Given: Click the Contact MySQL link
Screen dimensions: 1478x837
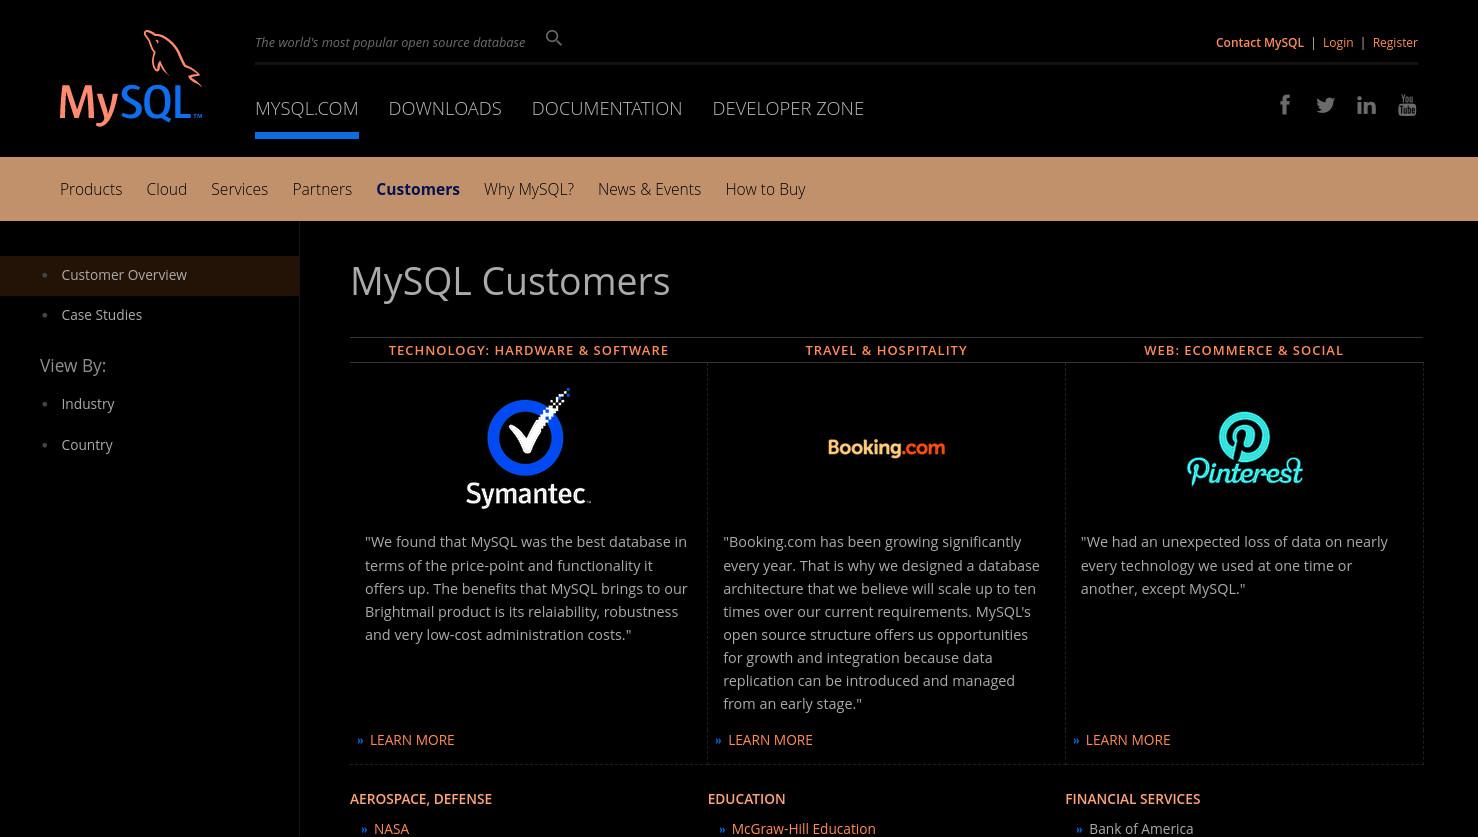Looking at the screenshot, I should tap(1260, 42).
